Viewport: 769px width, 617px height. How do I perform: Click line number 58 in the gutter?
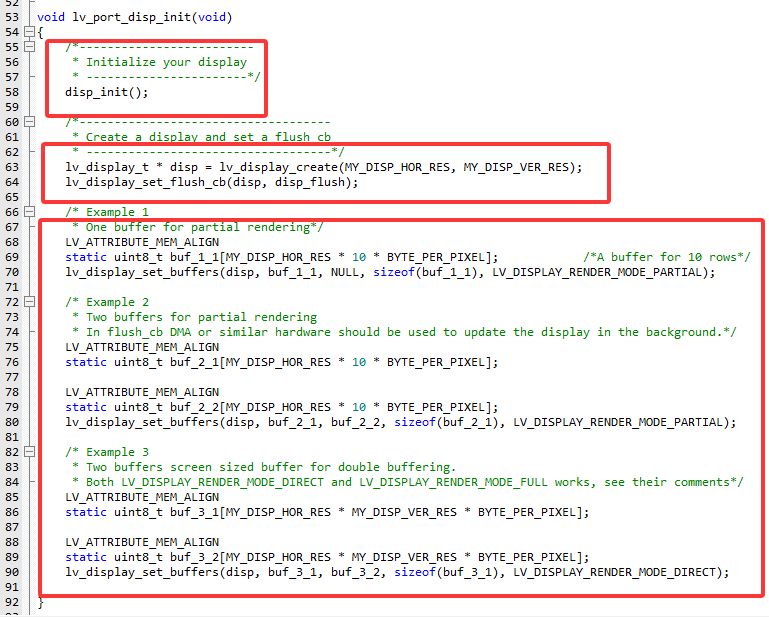pyautogui.click(x=11, y=92)
